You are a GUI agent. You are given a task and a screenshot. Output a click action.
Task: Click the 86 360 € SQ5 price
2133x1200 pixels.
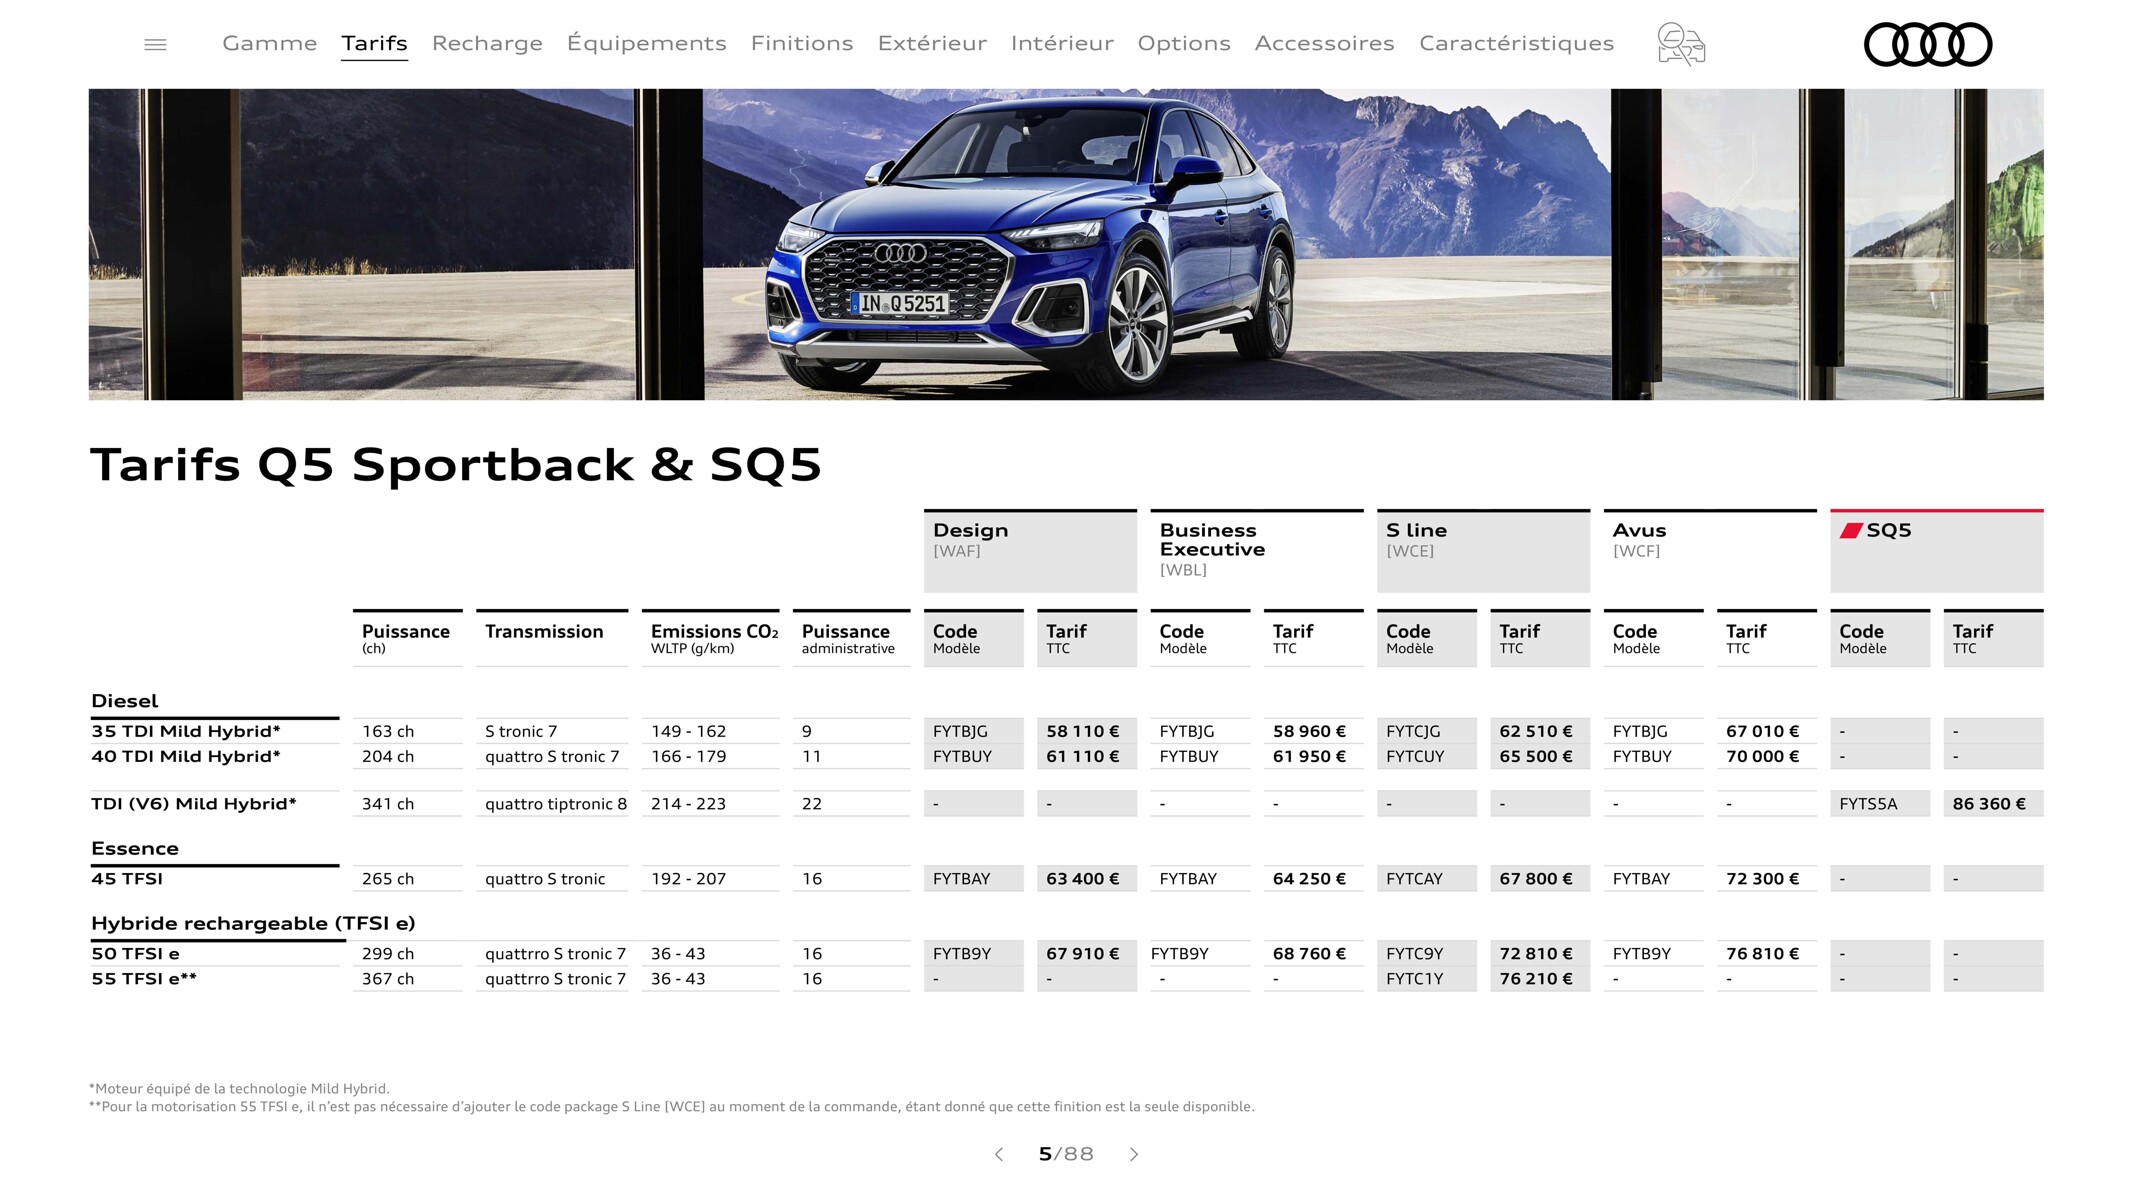coord(1989,804)
